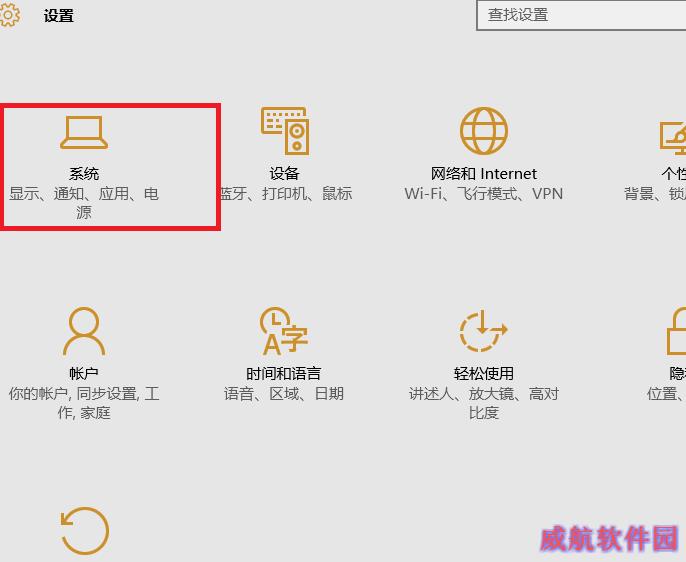Click the Personalization monitor icon

pos(673,138)
